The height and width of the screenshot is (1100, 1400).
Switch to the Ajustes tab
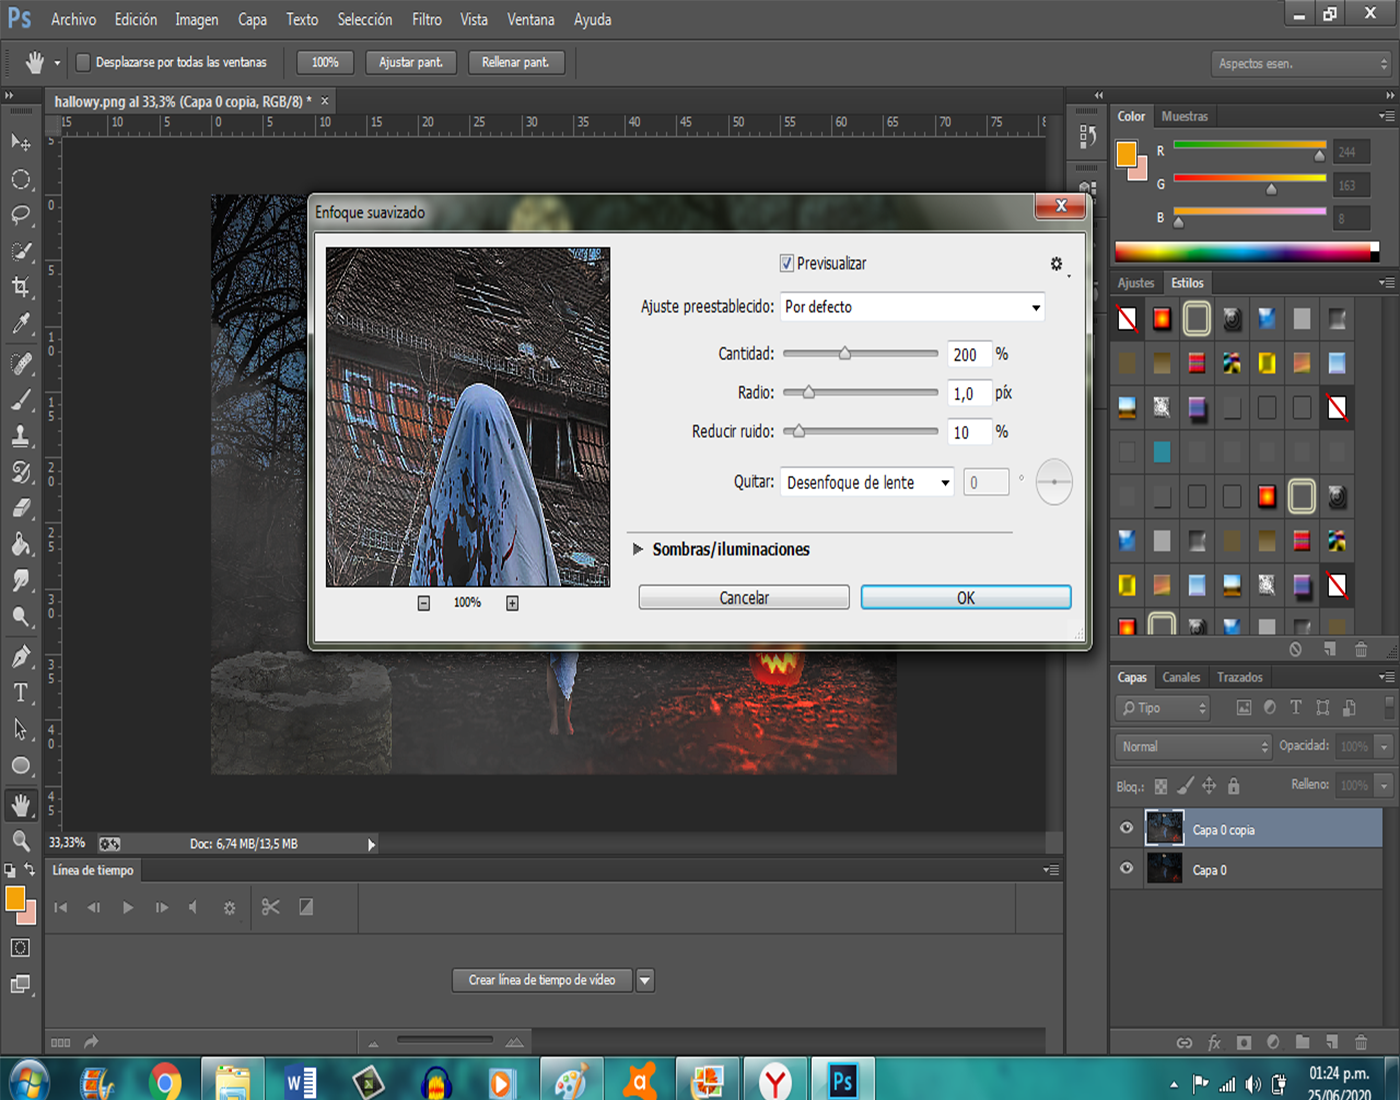[1136, 283]
